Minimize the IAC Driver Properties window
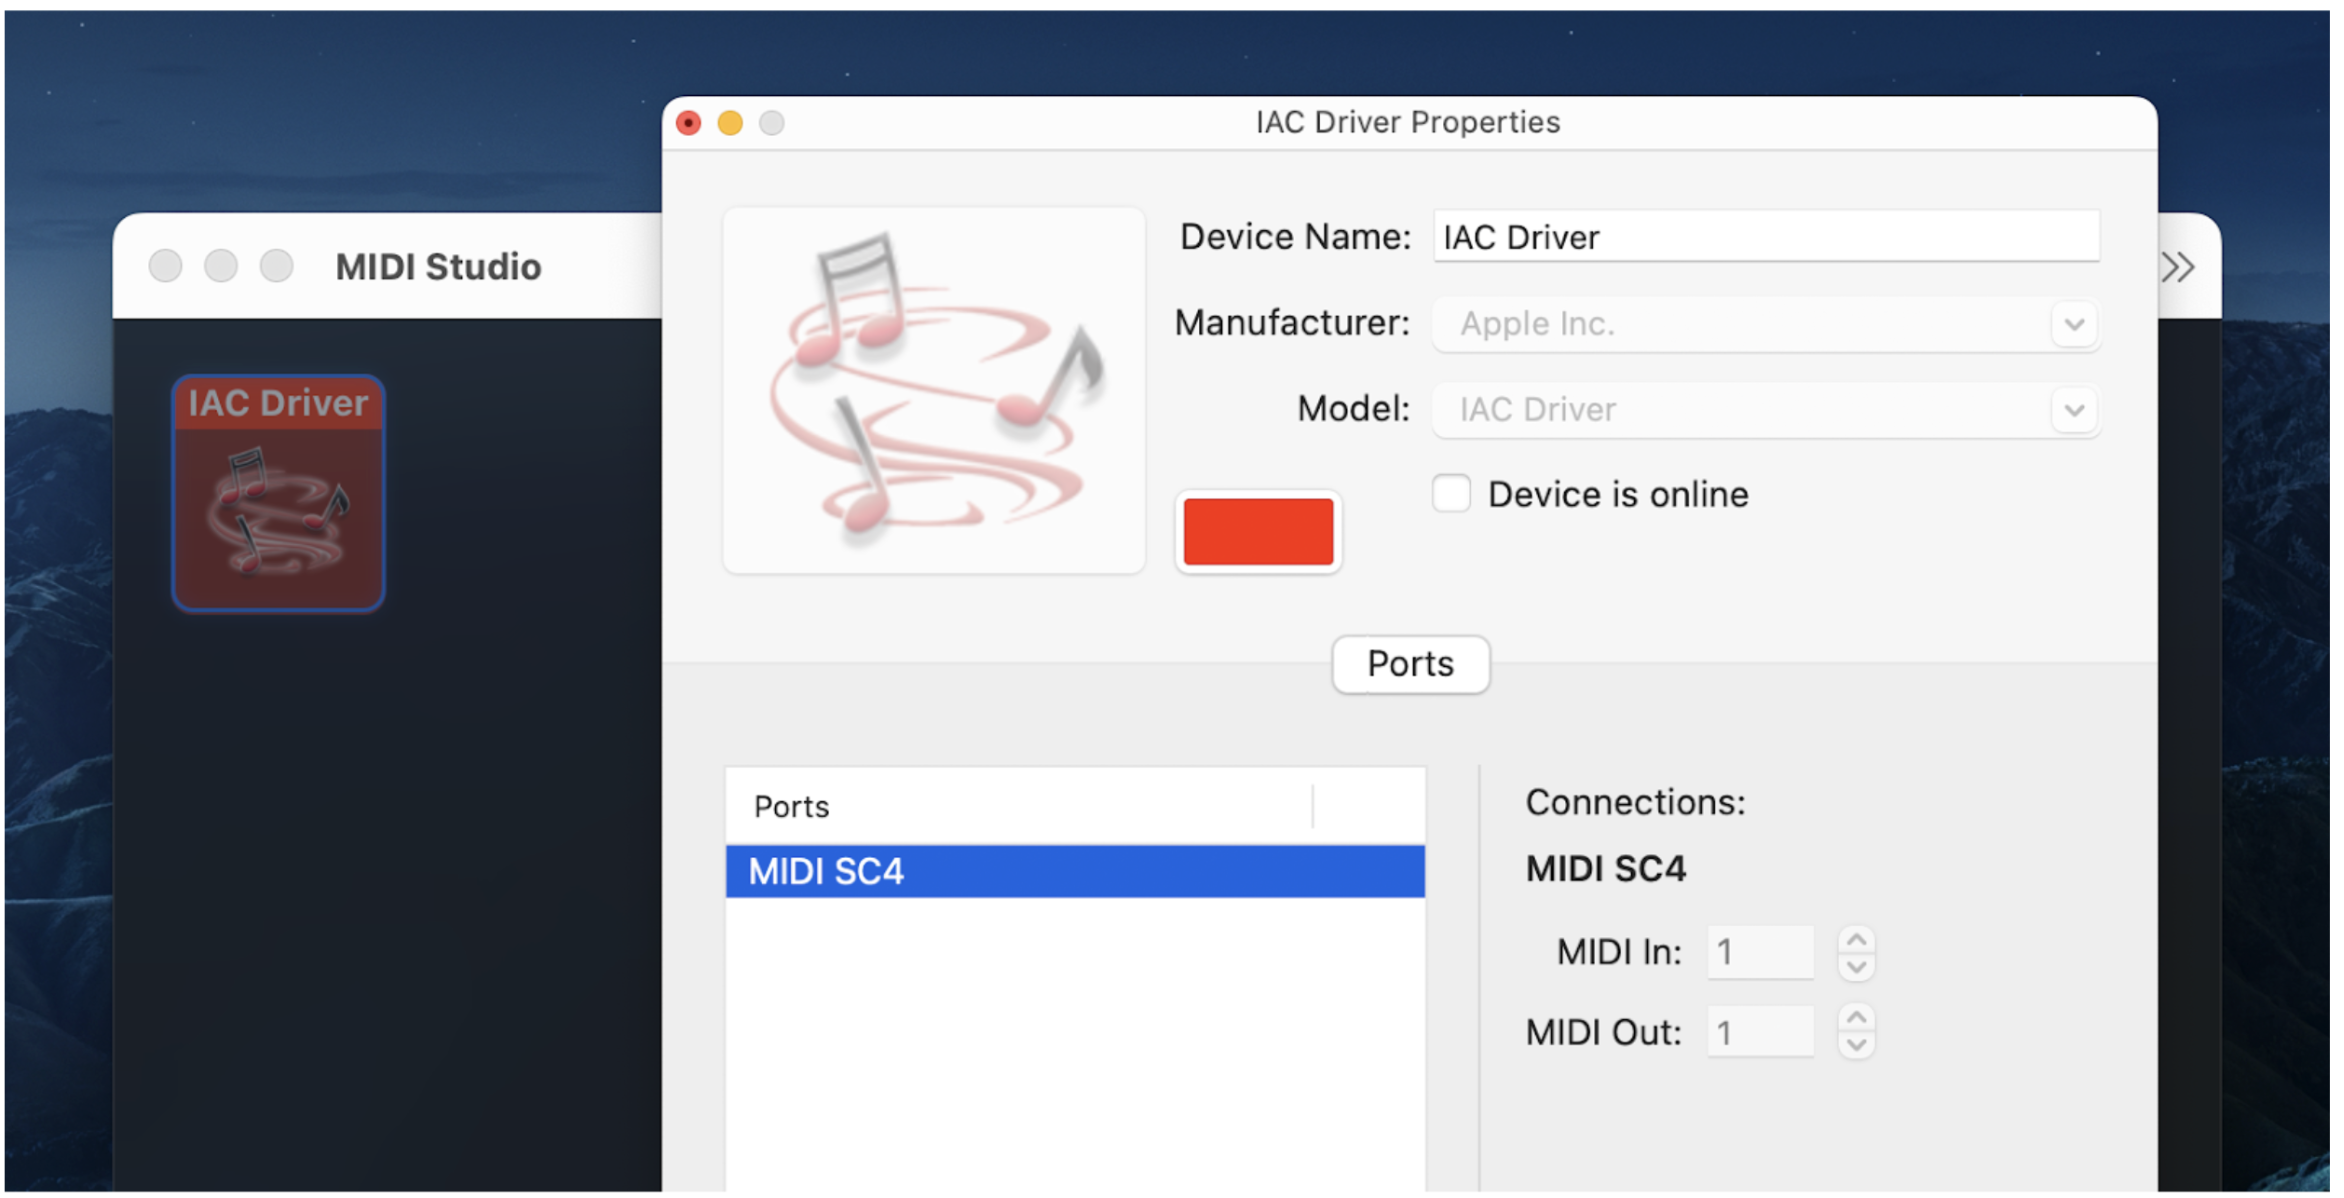 pyautogui.click(x=731, y=123)
